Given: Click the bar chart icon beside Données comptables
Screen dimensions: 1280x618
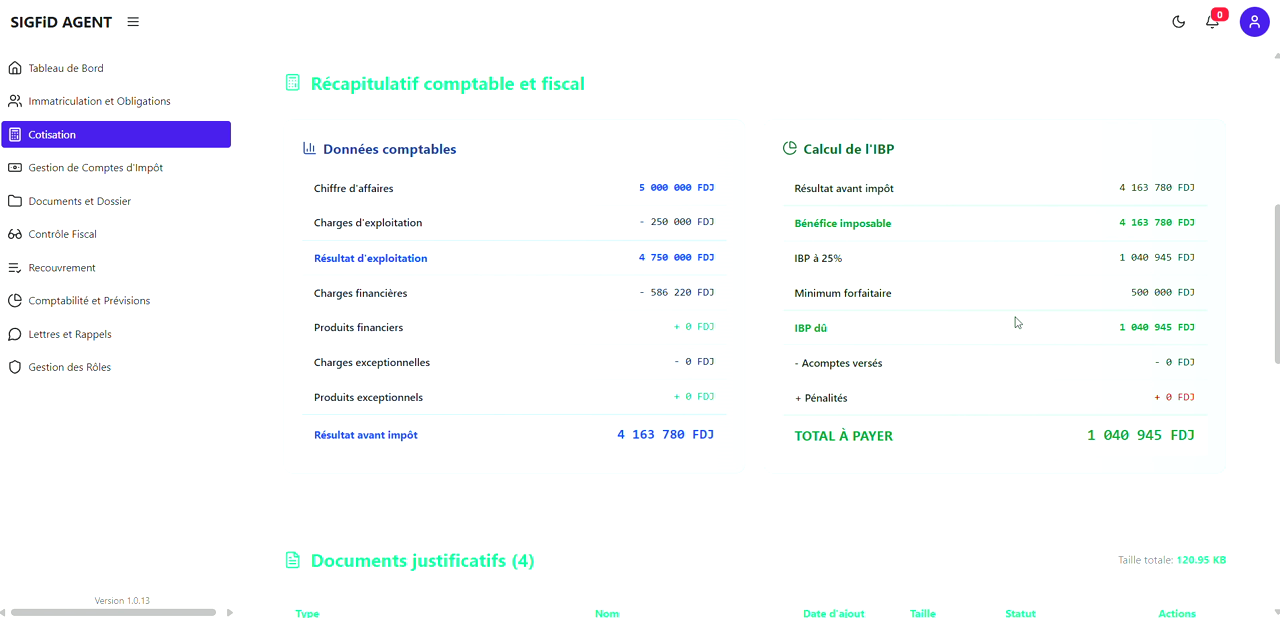Looking at the screenshot, I should click(x=309, y=147).
